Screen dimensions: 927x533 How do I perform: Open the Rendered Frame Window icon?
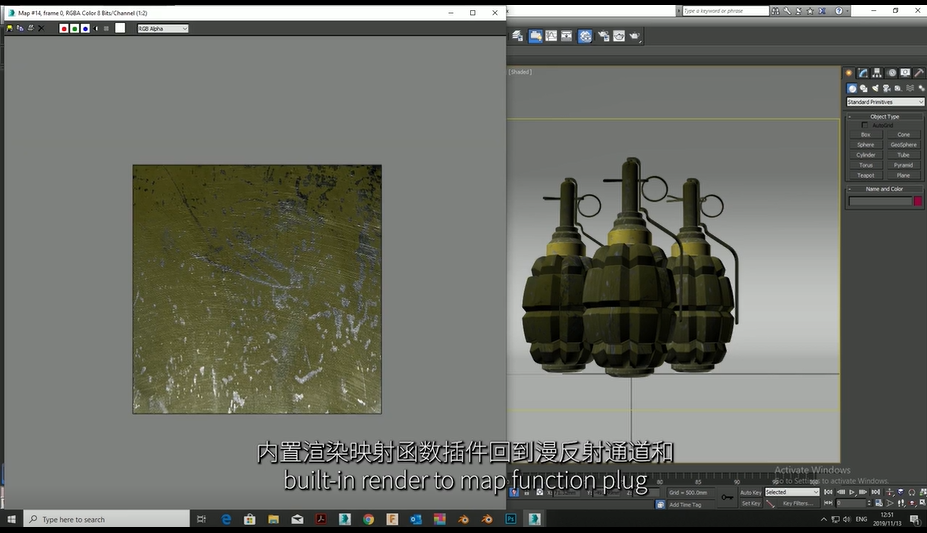[619, 36]
